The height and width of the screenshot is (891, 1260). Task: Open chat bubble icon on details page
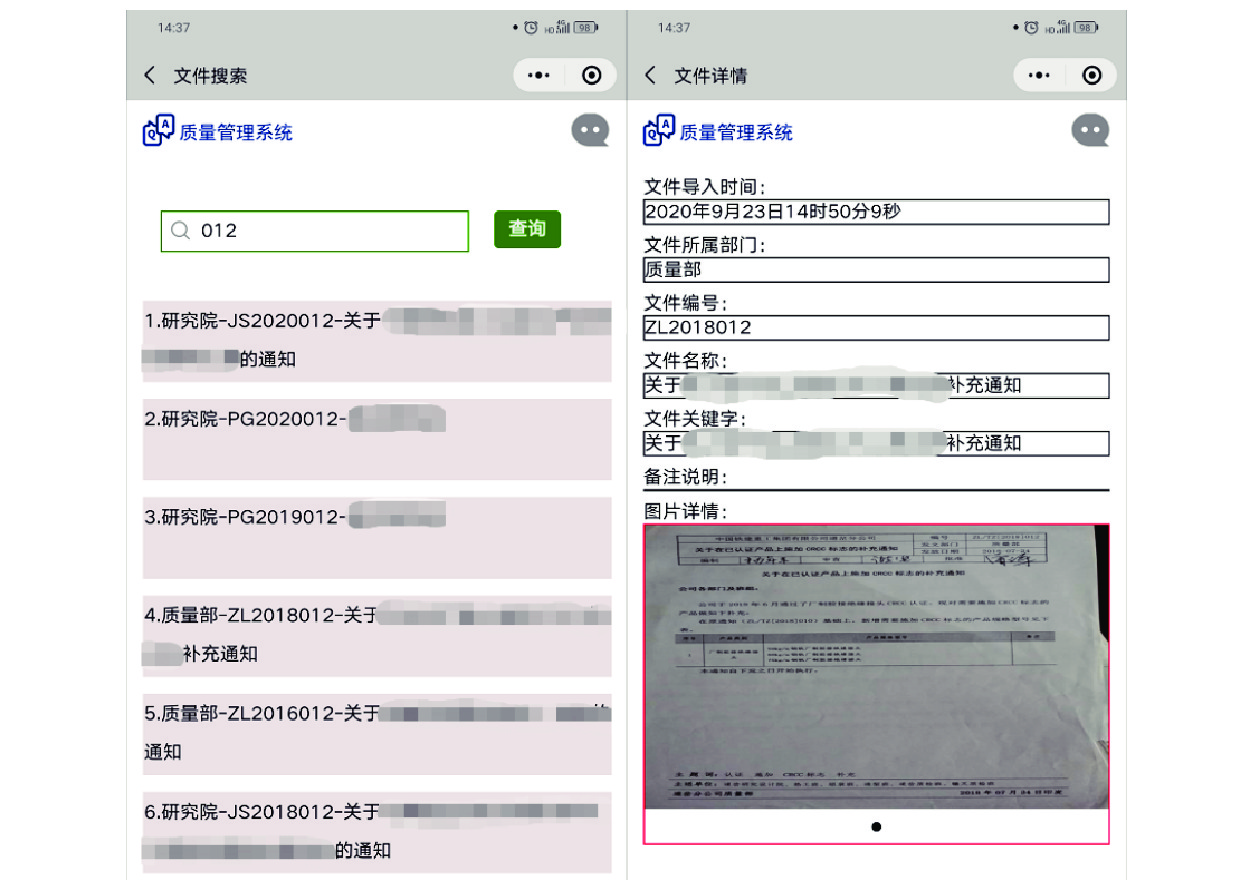pyautogui.click(x=1090, y=131)
